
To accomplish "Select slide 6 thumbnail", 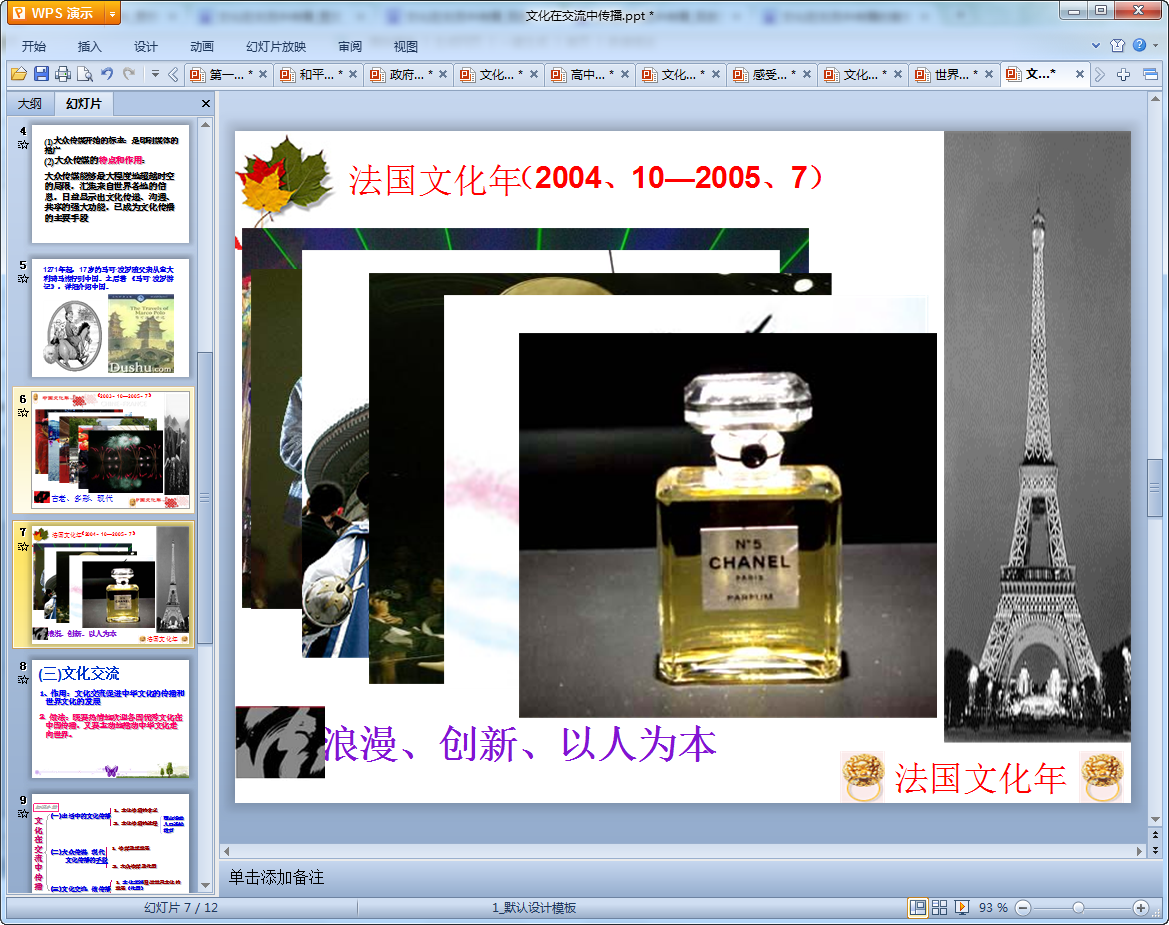I will [x=110, y=449].
